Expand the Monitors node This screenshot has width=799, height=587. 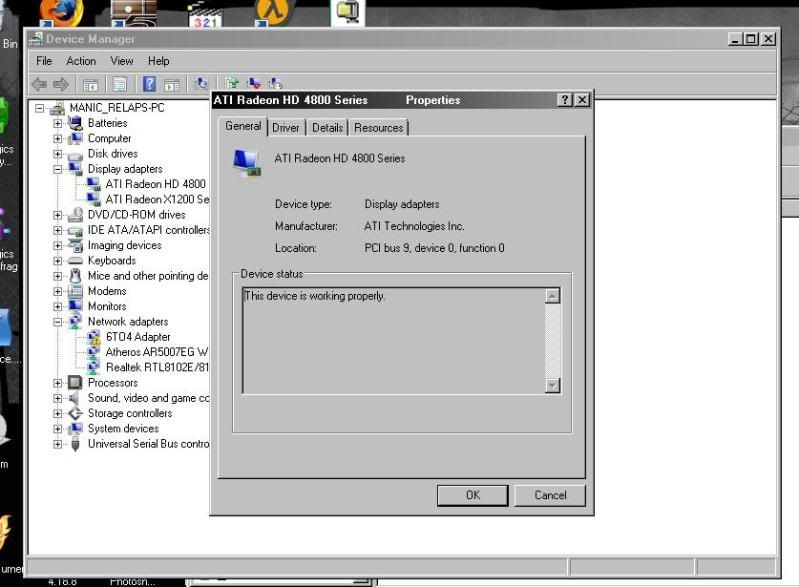(x=58, y=307)
